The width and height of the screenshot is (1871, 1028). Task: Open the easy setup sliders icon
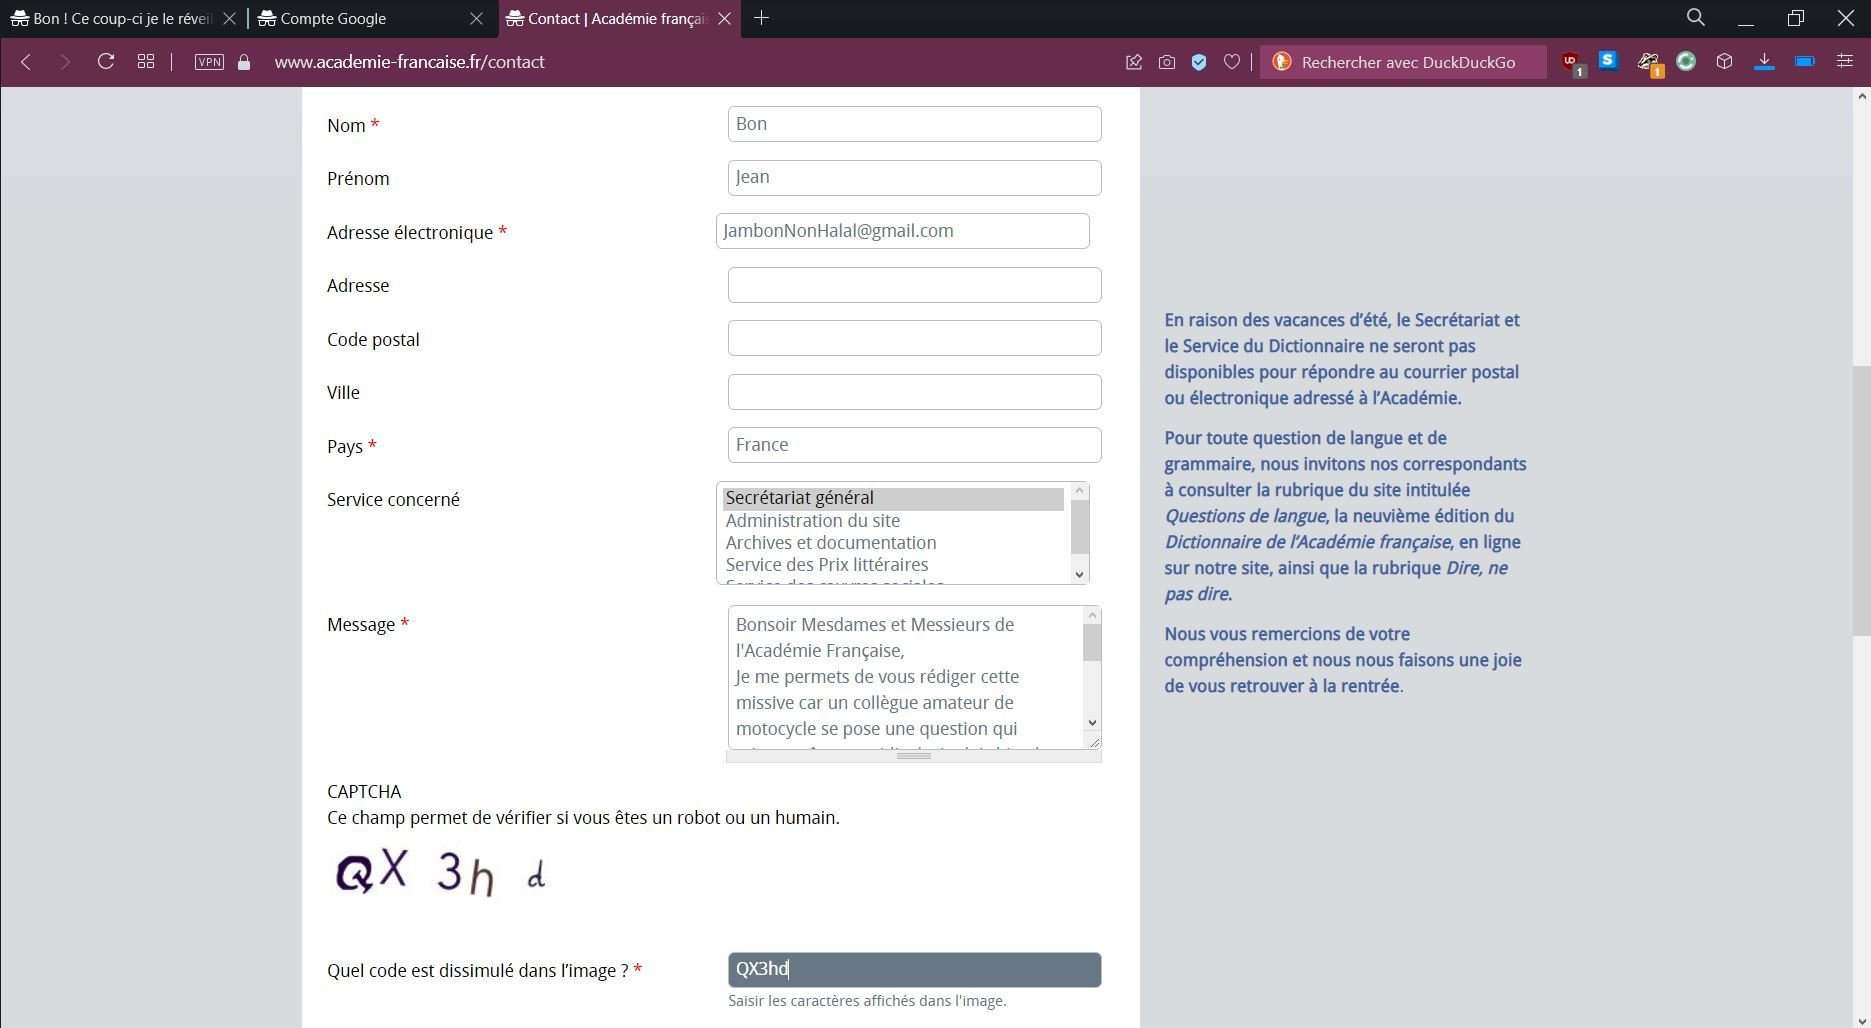point(1844,62)
